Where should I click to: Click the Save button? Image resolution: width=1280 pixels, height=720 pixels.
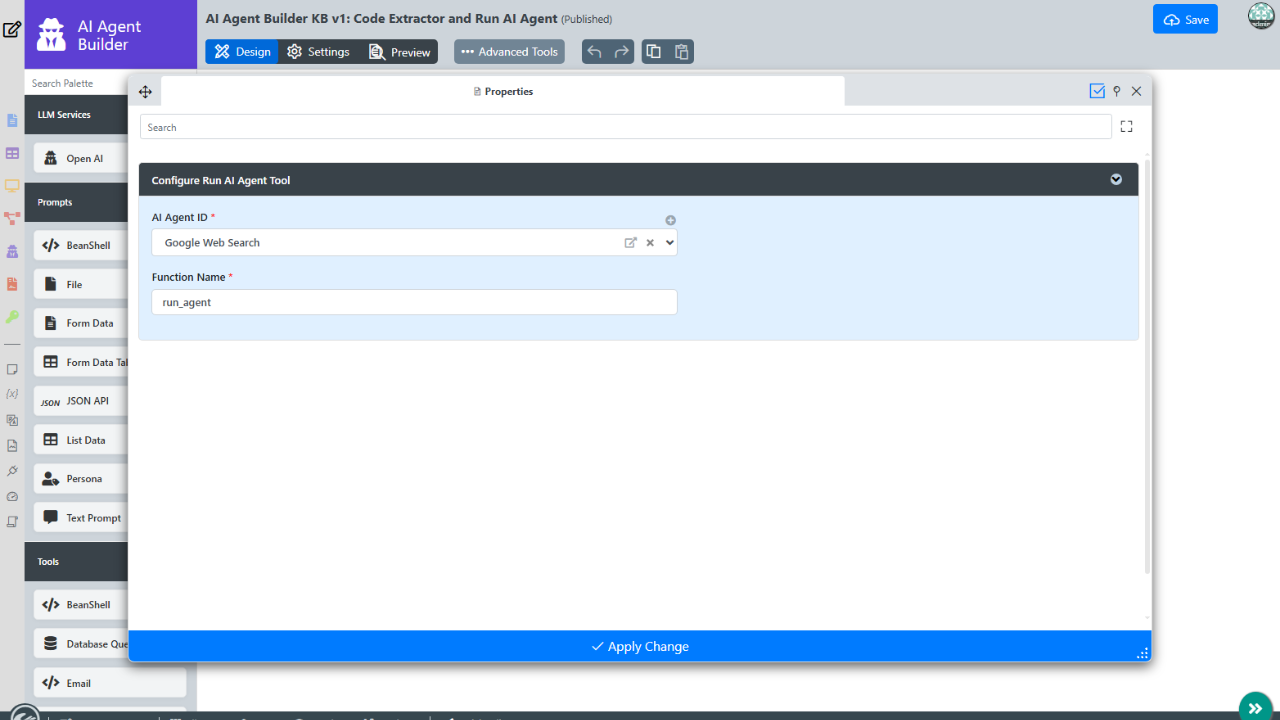(x=1185, y=20)
